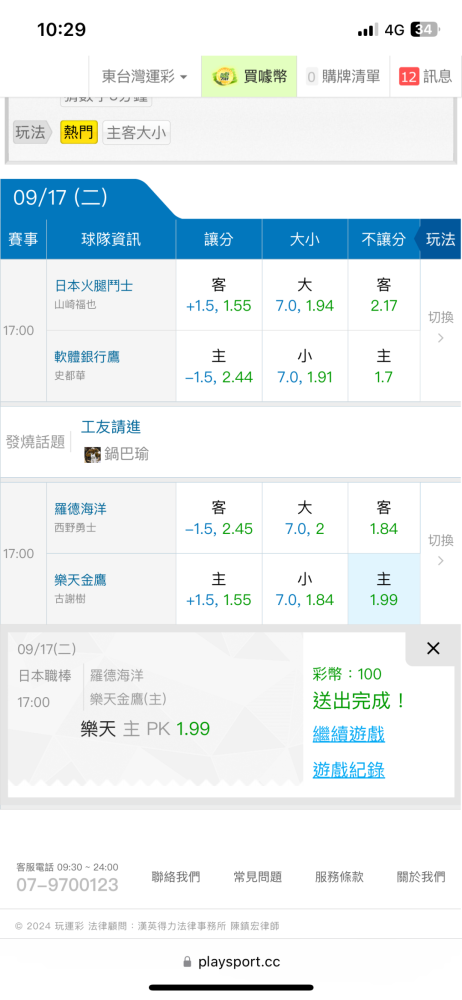The height and width of the screenshot is (1000, 462).
Task: Choose 大 7.0, 1.94 over bet
Action: point(305,295)
